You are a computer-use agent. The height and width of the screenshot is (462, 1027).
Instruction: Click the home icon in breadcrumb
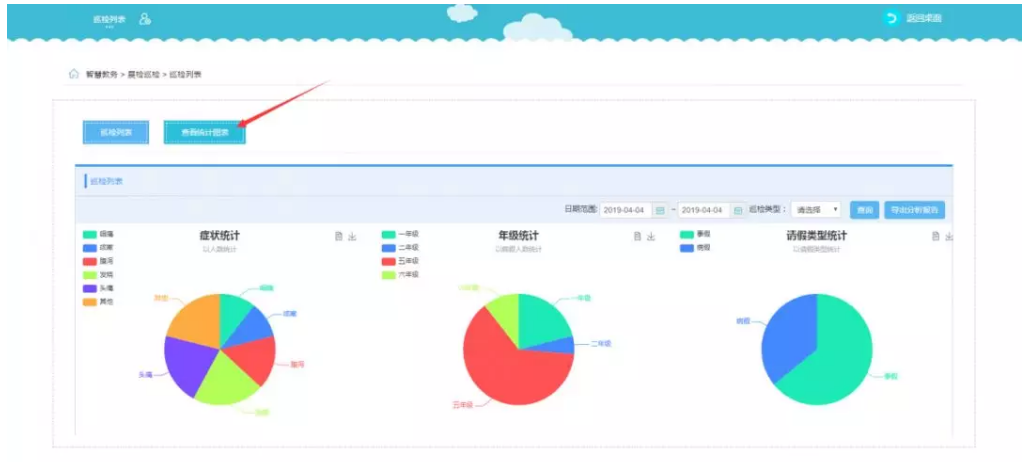73,74
